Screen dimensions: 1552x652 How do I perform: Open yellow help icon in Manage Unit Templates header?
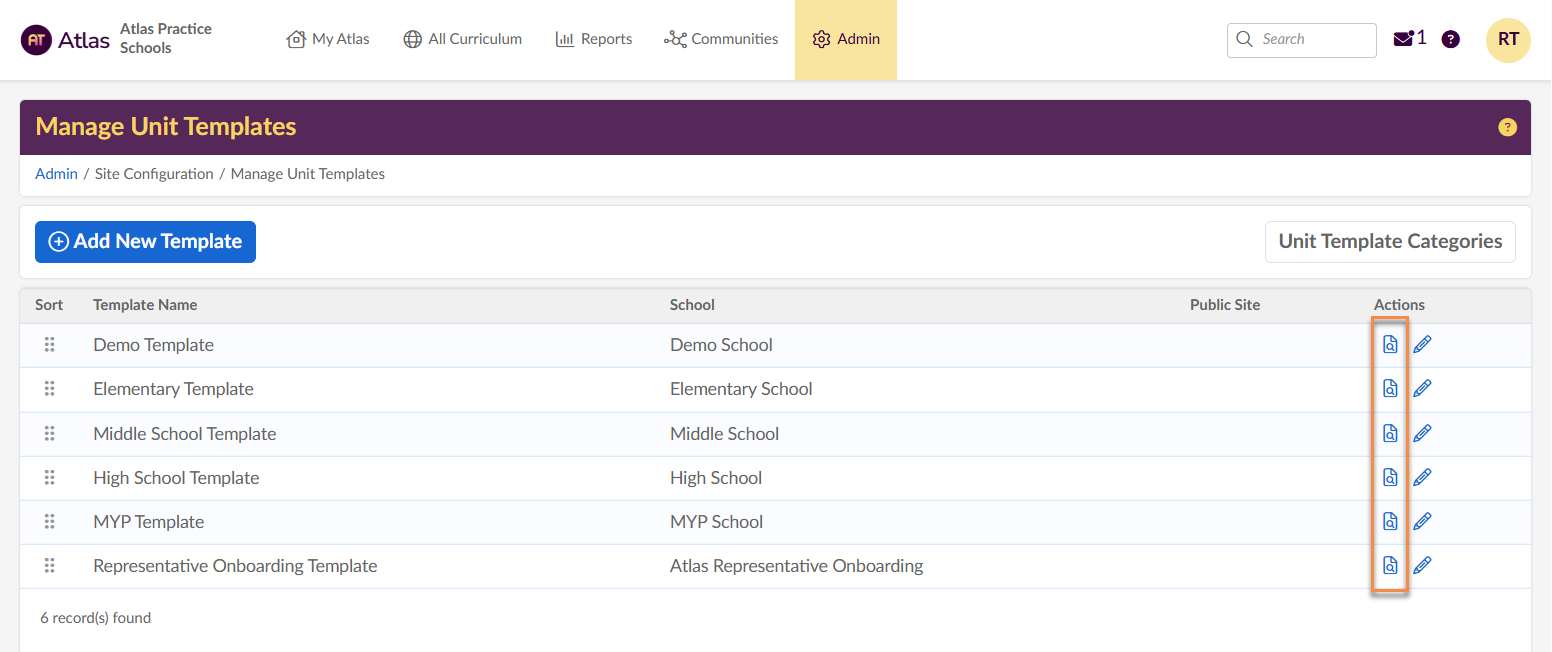click(1507, 127)
